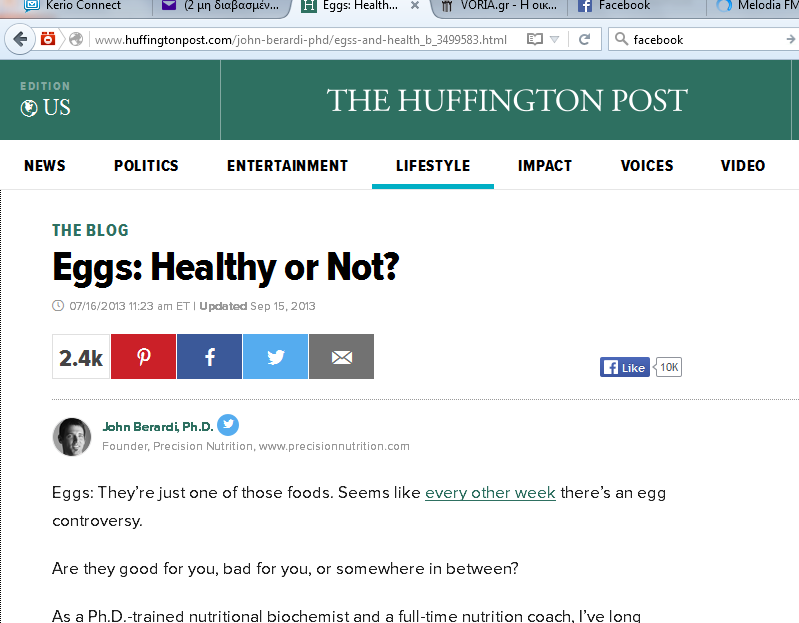Viewport: 799px width, 623px height.
Task: Tweet the article using Twitter share button
Action: click(275, 357)
